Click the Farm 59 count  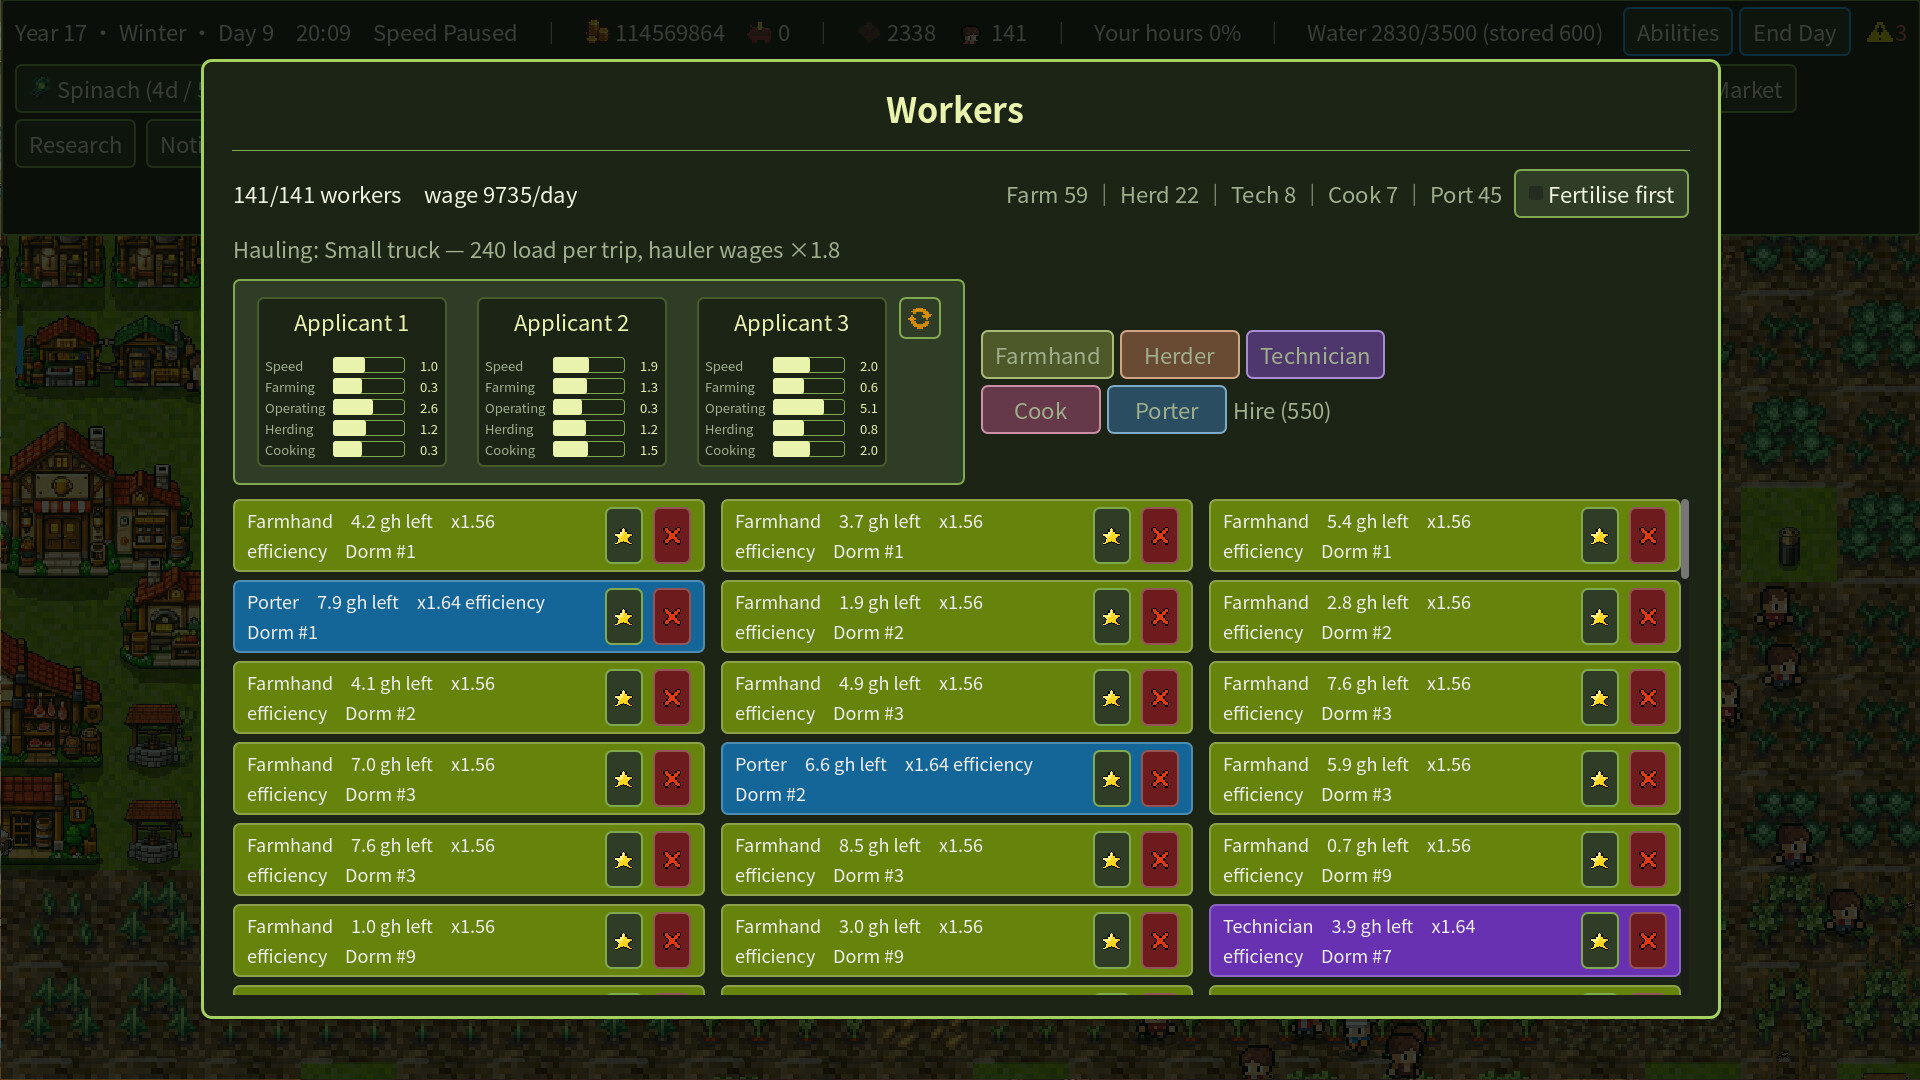pyautogui.click(x=1046, y=195)
